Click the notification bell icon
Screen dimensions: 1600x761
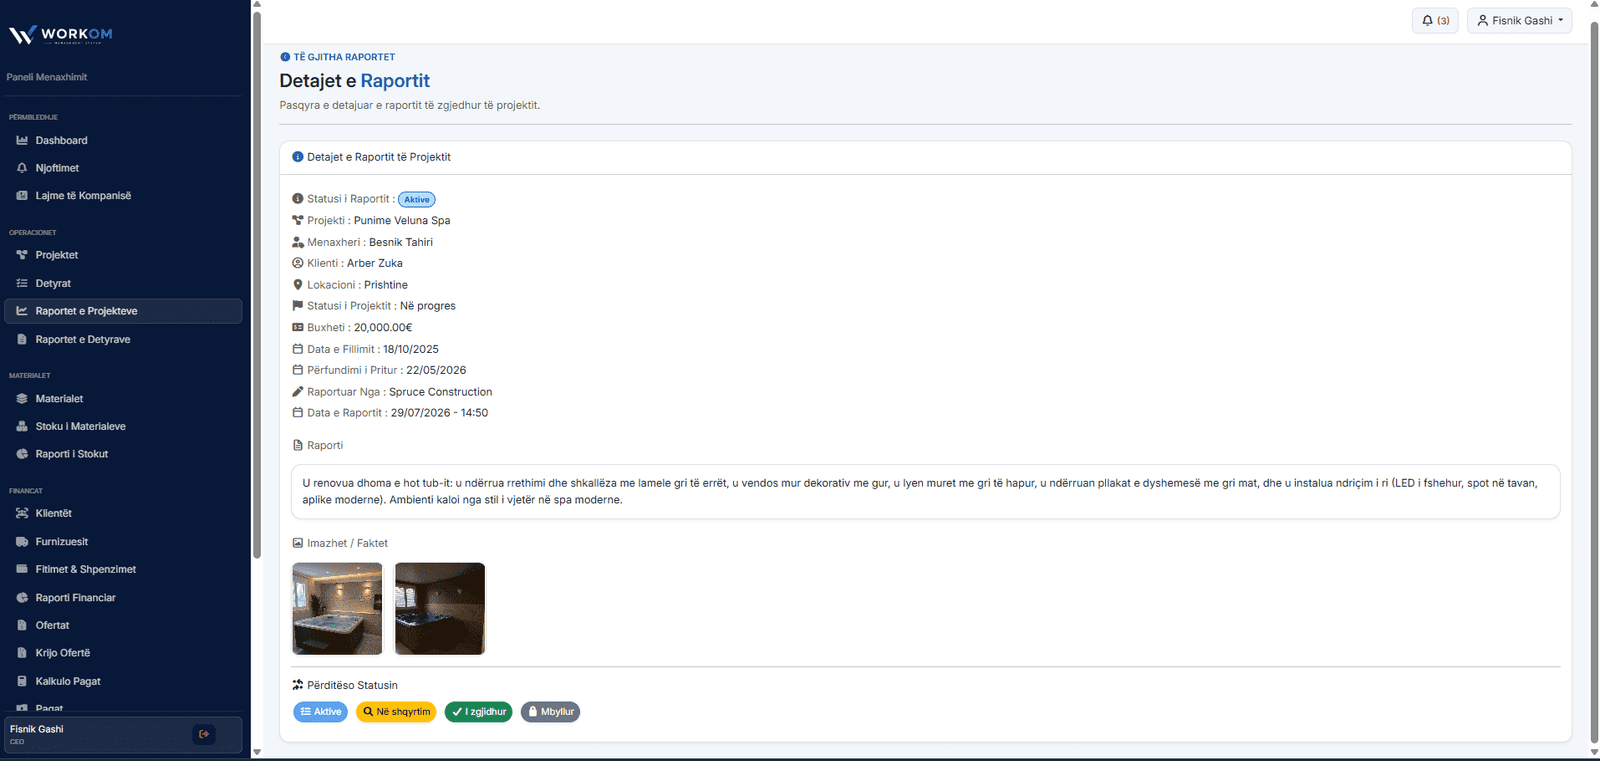(1427, 20)
